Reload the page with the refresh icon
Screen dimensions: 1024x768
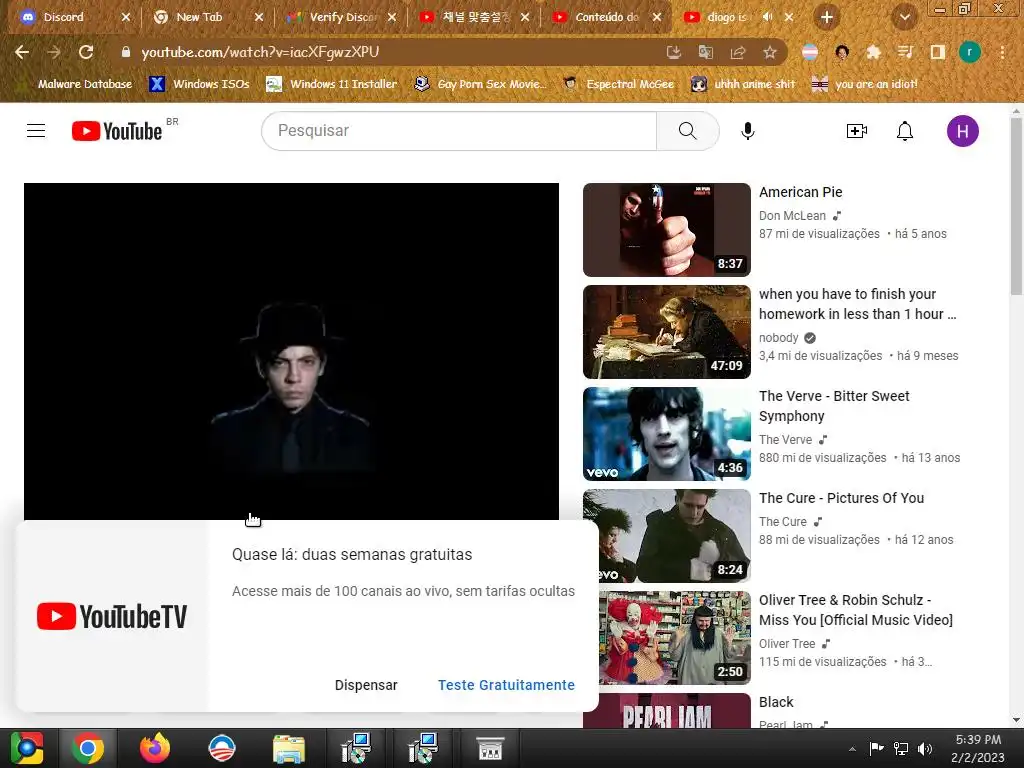pyautogui.click(x=86, y=52)
